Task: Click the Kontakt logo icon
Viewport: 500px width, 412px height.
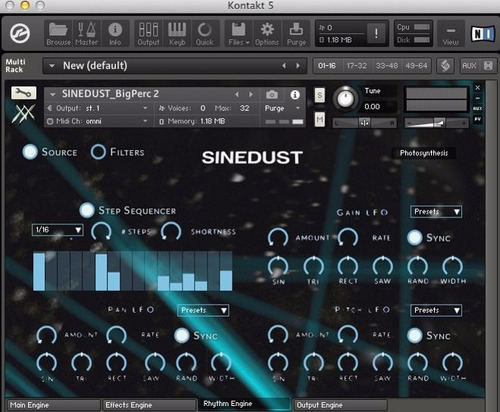Action: pyautogui.click(x=20, y=33)
